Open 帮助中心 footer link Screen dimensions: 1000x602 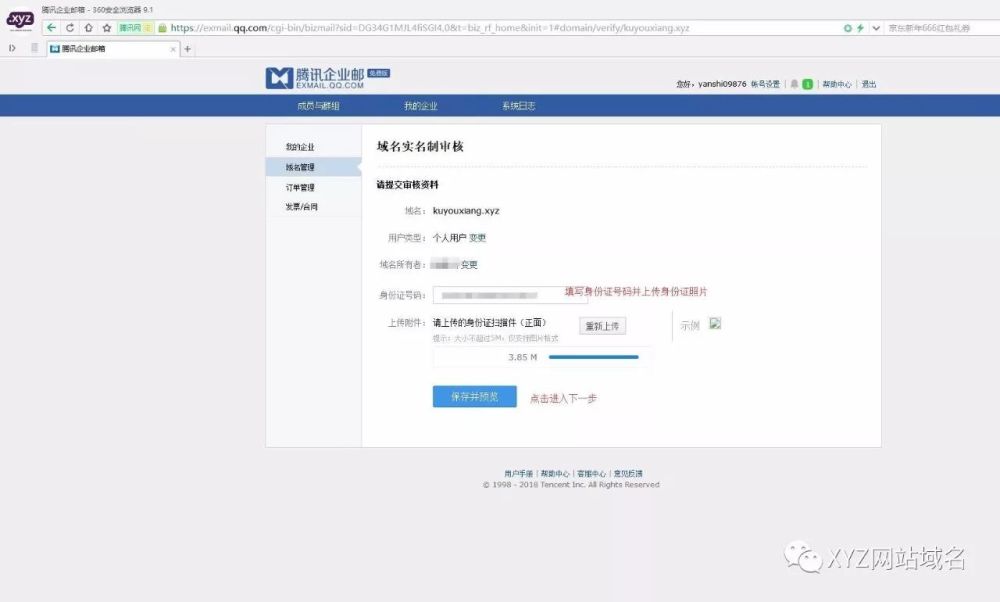click(555, 474)
